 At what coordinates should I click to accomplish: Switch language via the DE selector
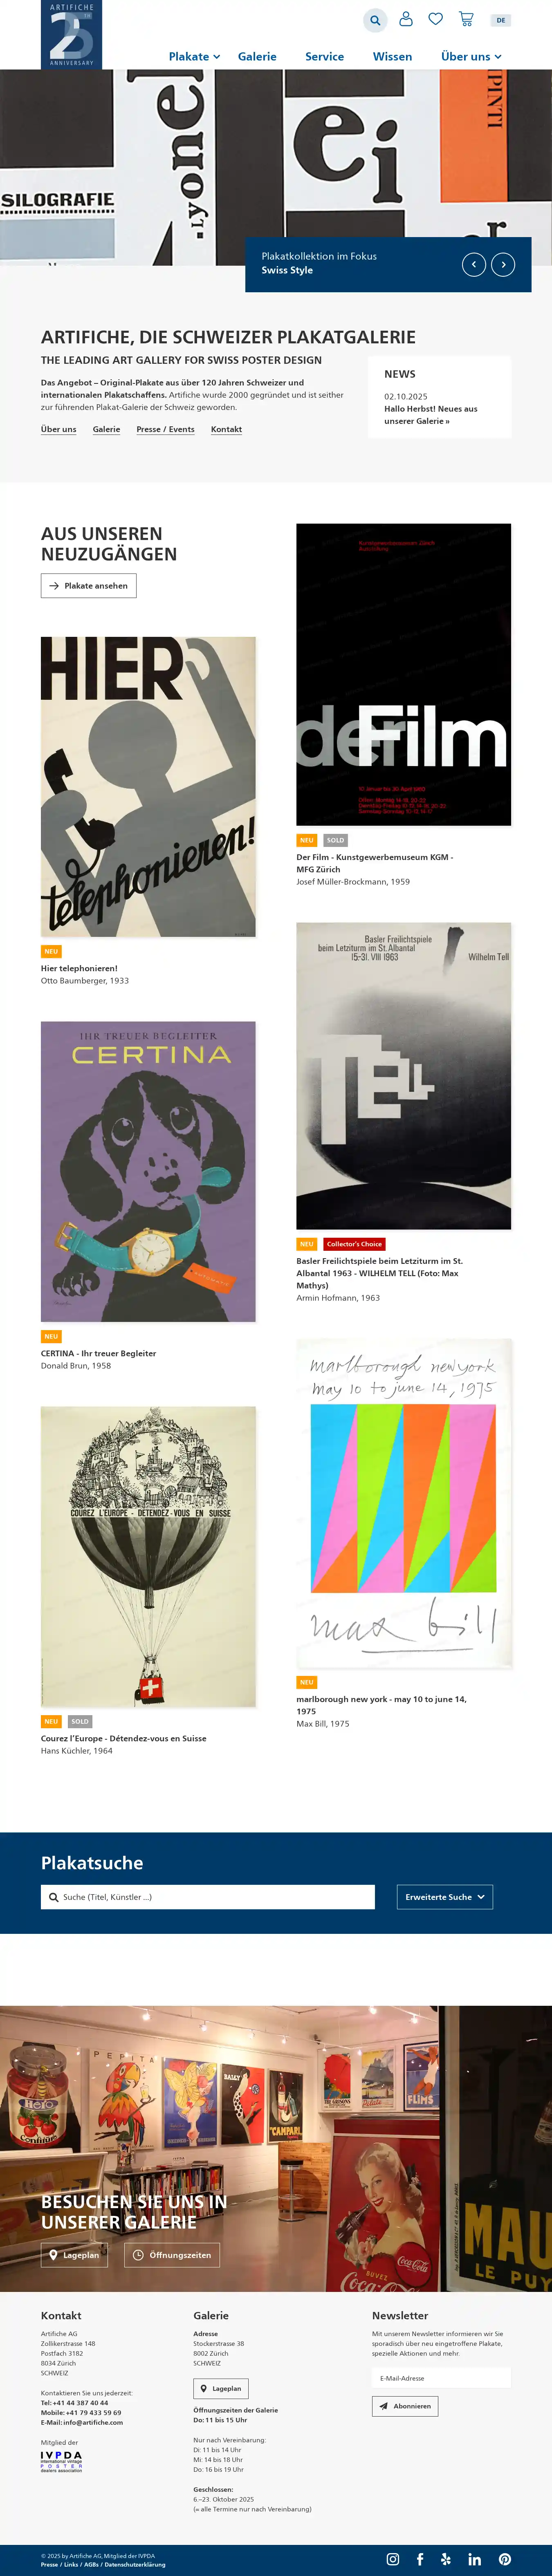tap(501, 20)
